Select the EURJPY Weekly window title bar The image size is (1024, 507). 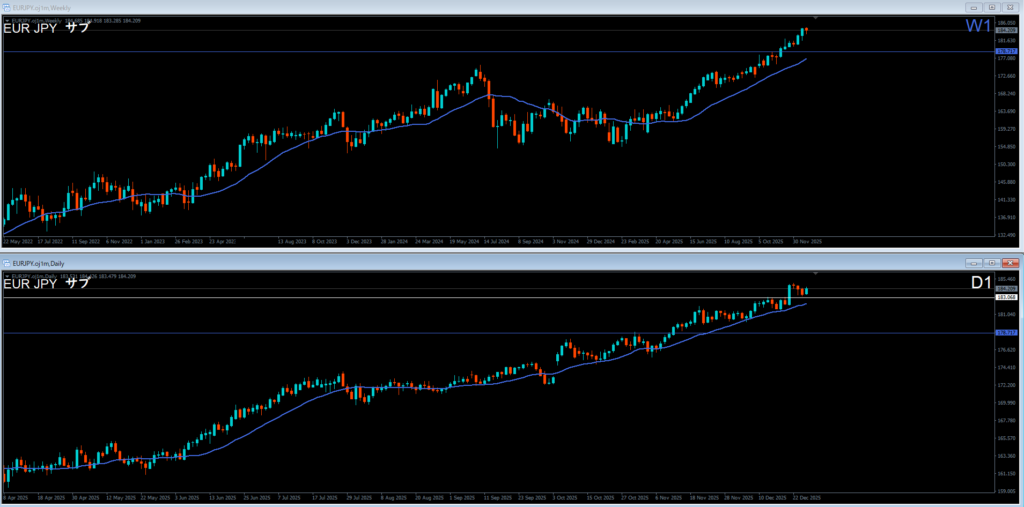click(400, 7)
